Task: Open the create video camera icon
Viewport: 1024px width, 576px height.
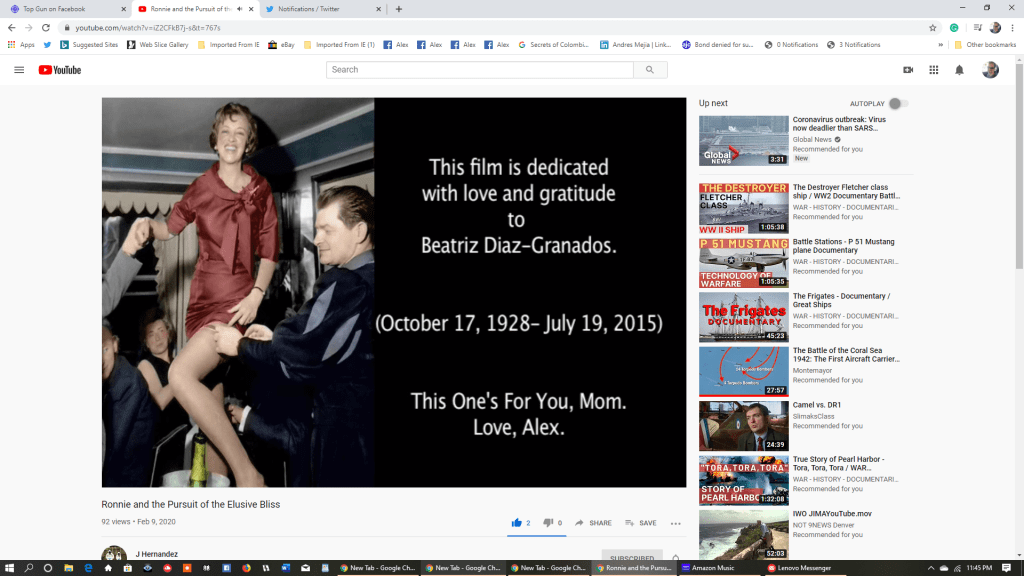Action: pyautogui.click(x=908, y=70)
